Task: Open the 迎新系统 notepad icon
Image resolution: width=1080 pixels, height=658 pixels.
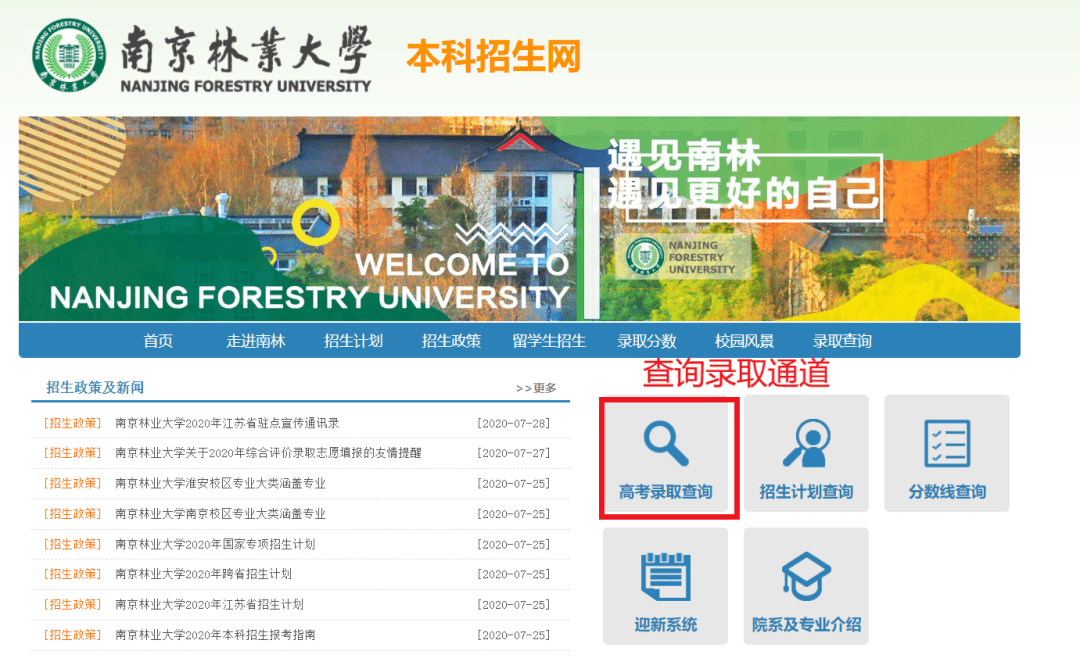Action: [x=665, y=577]
